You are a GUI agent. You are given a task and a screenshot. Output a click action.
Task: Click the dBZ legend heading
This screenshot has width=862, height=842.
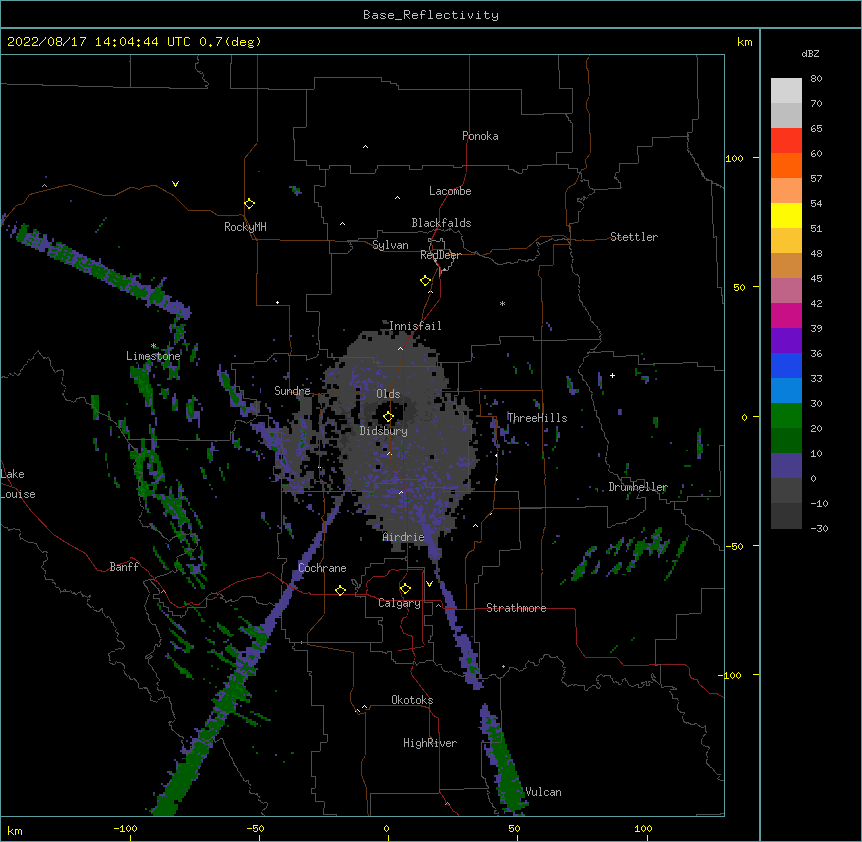point(810,54)
